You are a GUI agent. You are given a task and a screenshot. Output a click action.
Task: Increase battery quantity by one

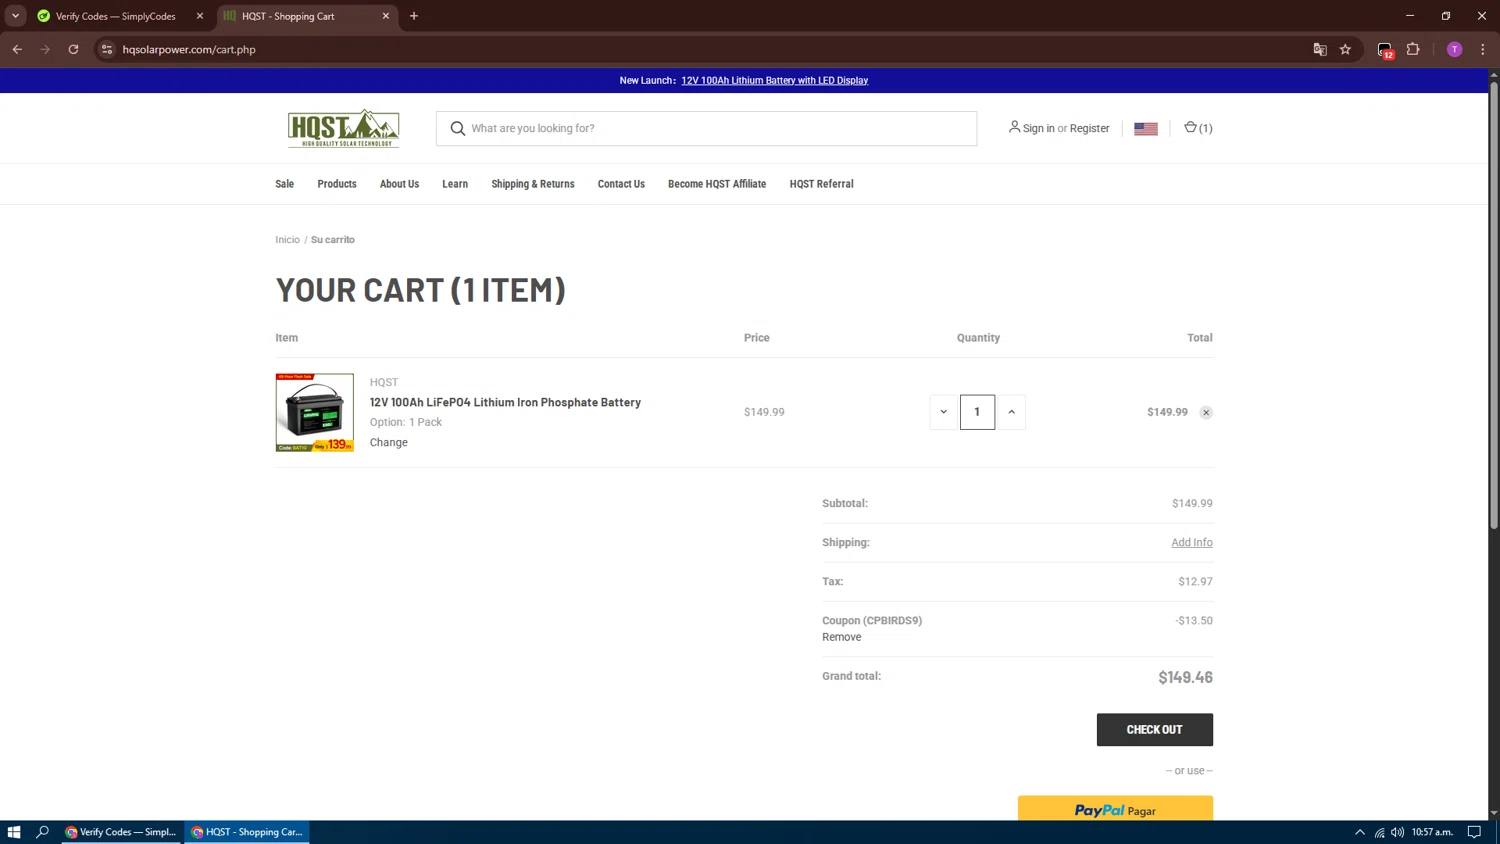pos(1011,412)
